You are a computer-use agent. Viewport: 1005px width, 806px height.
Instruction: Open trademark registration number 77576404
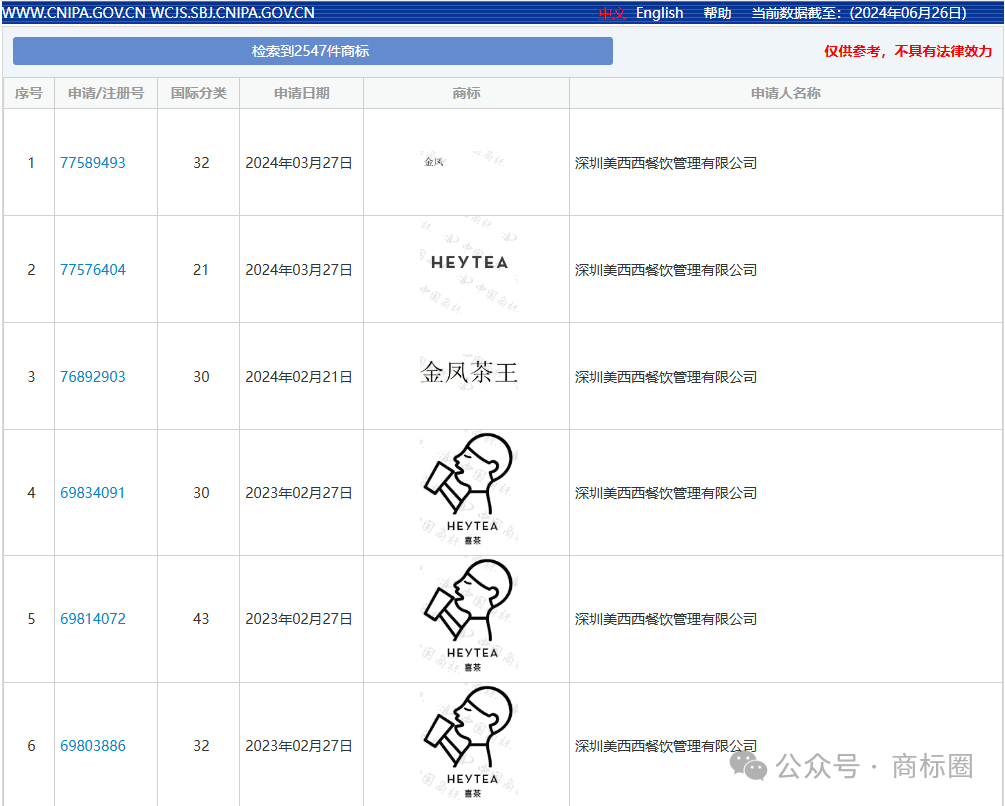coord(93,270)
